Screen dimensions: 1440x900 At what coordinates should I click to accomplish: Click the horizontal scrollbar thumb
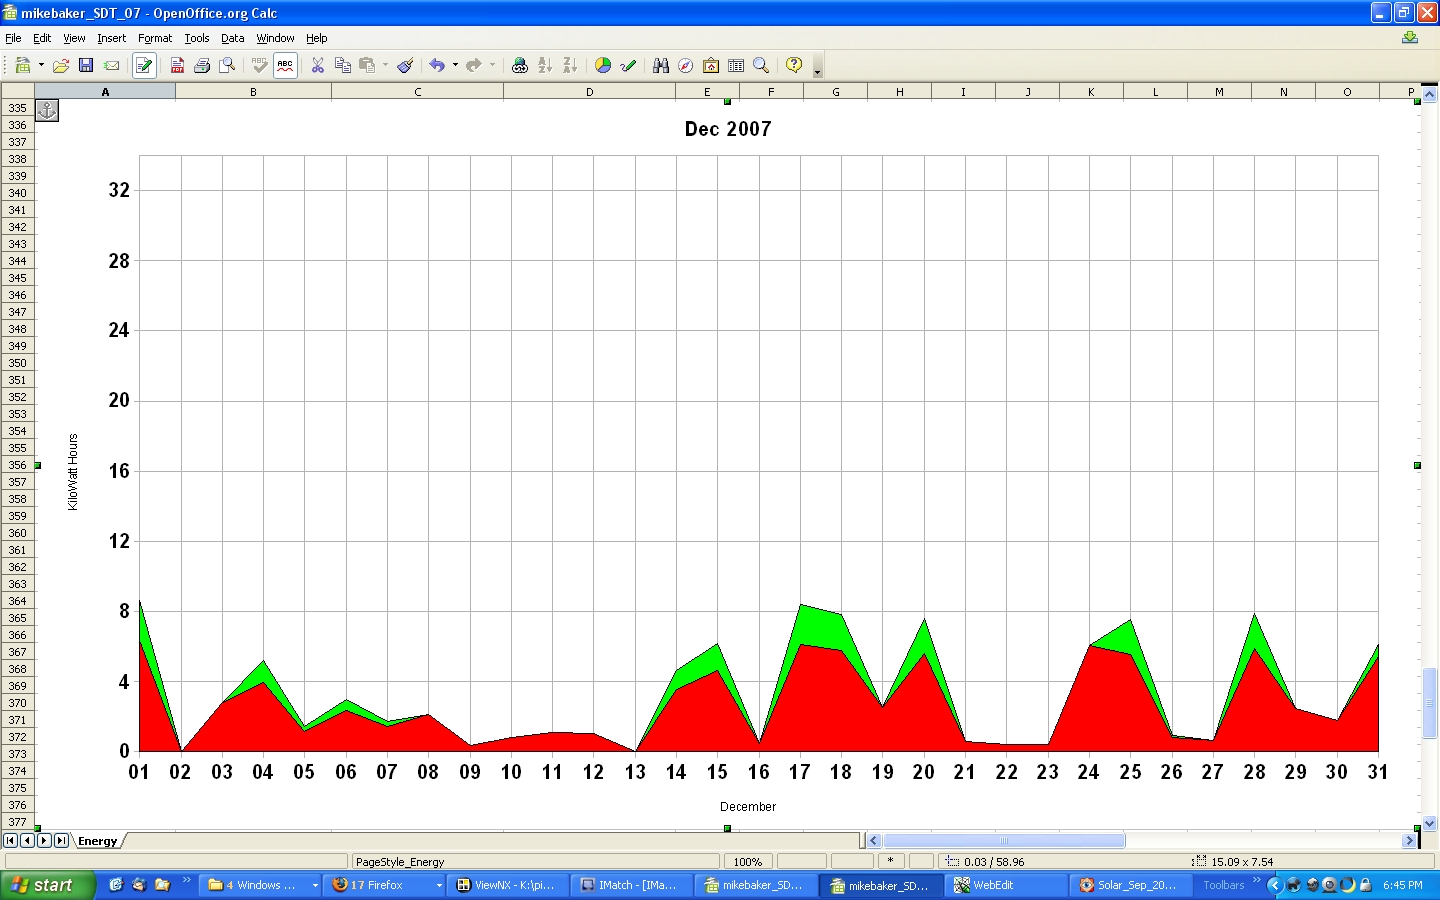pos(1004,841)
